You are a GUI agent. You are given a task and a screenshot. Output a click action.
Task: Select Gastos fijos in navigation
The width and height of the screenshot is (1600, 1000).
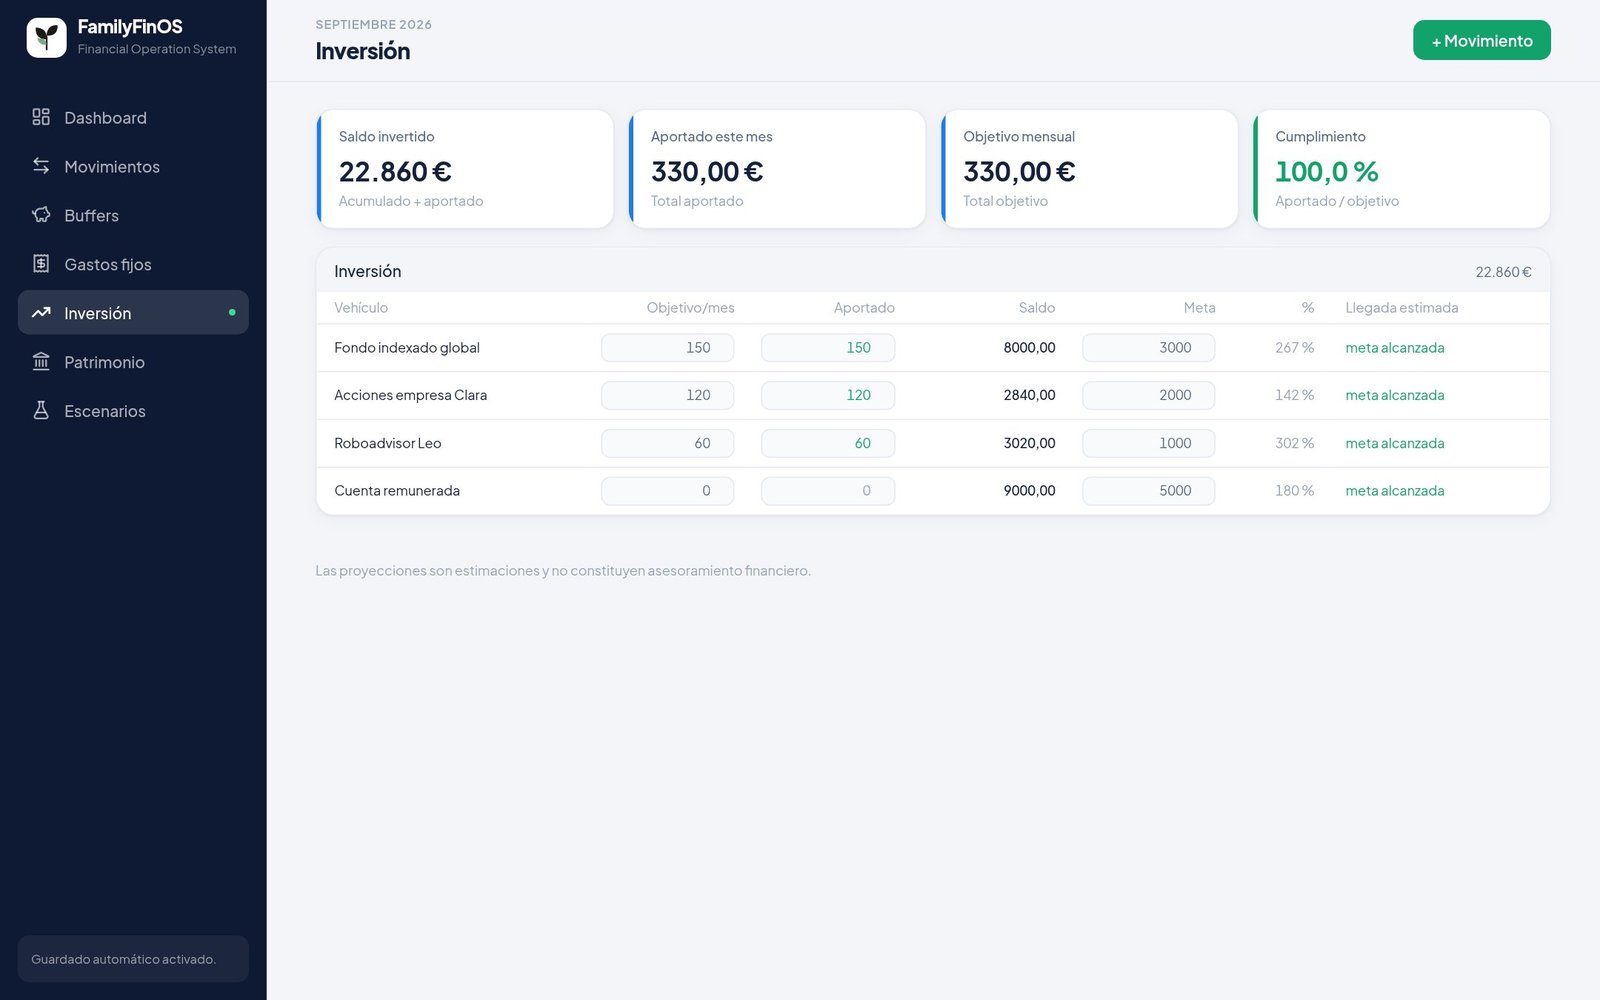[x=133, y=264]
